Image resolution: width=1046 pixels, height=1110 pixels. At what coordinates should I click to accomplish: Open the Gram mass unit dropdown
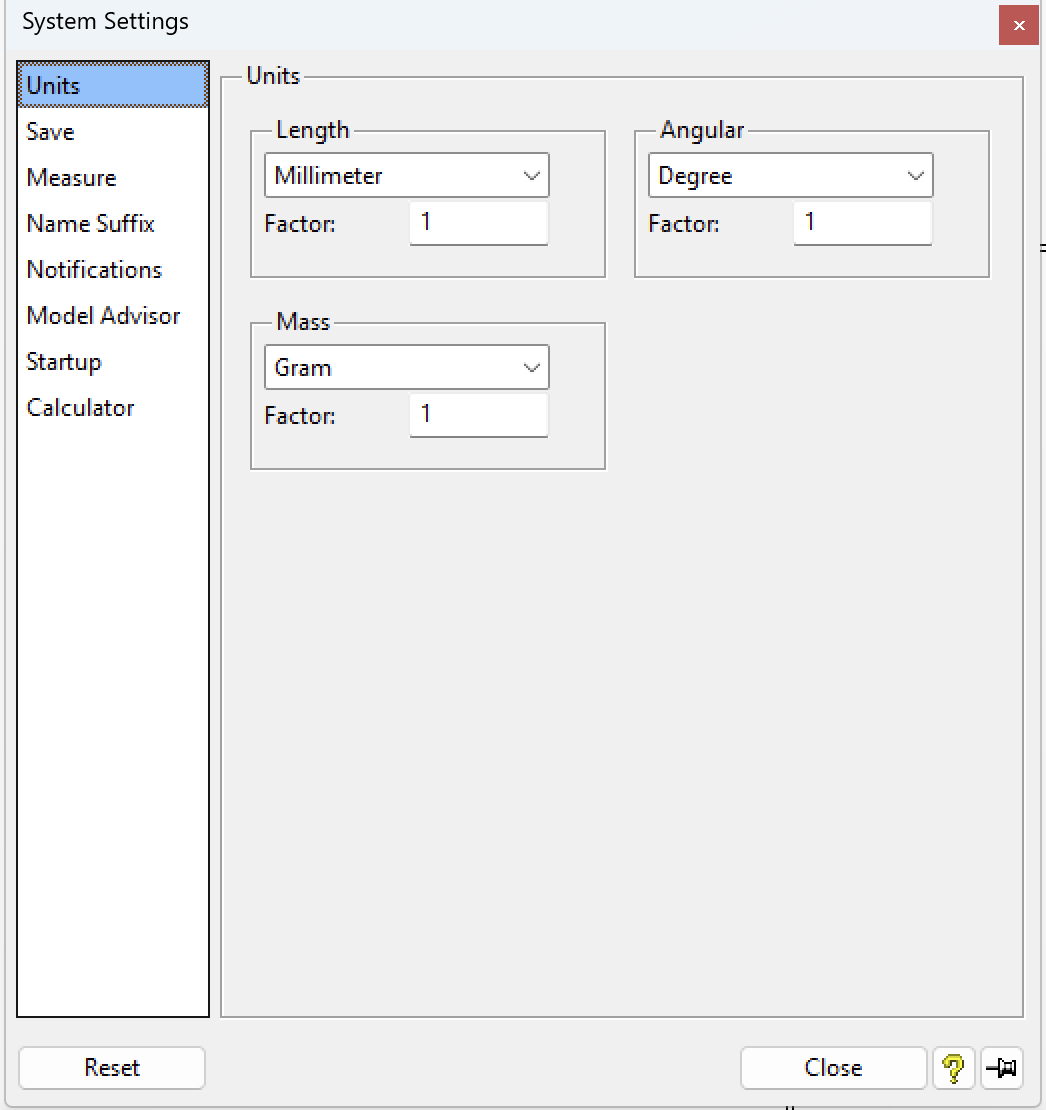click(x=406, y=367)
